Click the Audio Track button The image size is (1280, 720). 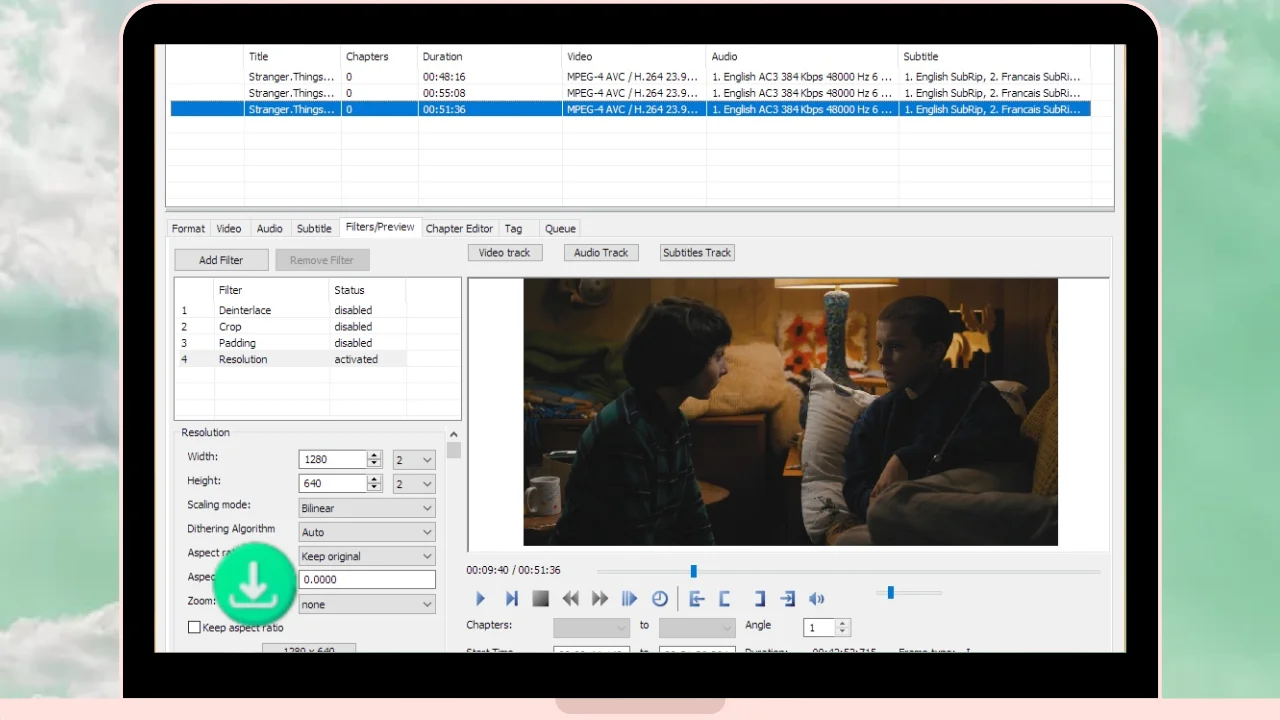click(x=601, y=253)
